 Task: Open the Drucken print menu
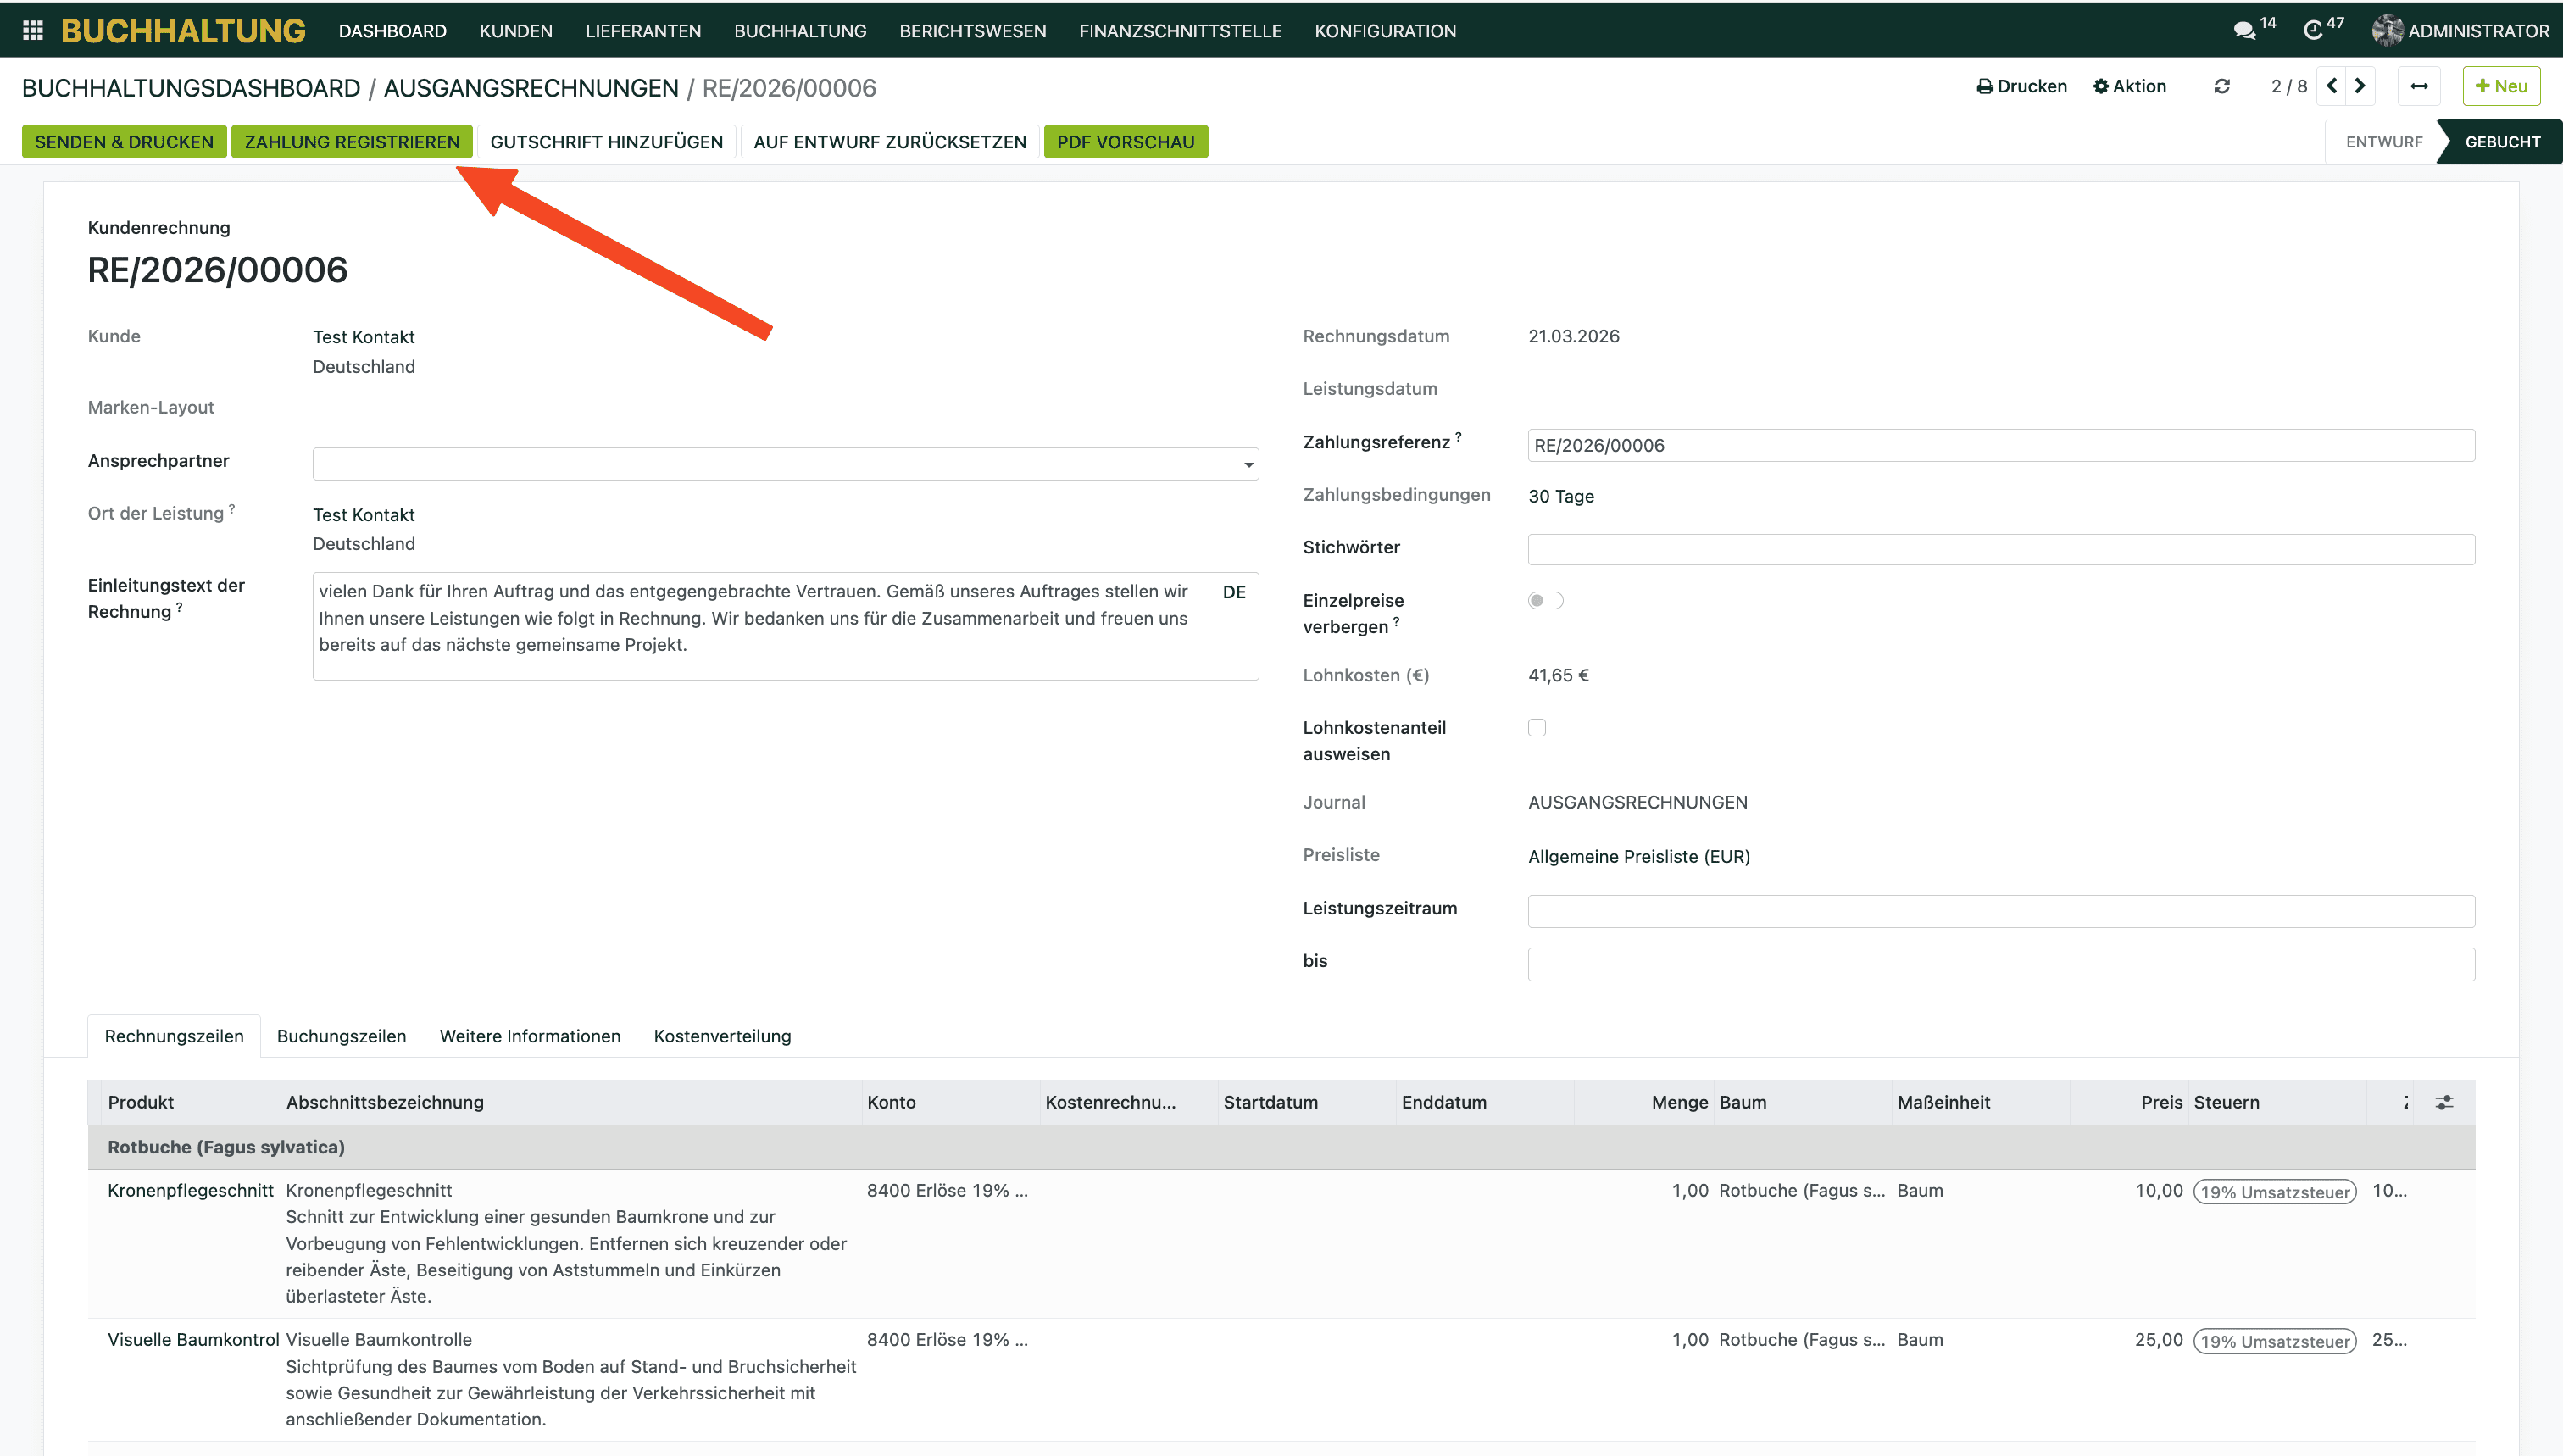click(2021, 87)
